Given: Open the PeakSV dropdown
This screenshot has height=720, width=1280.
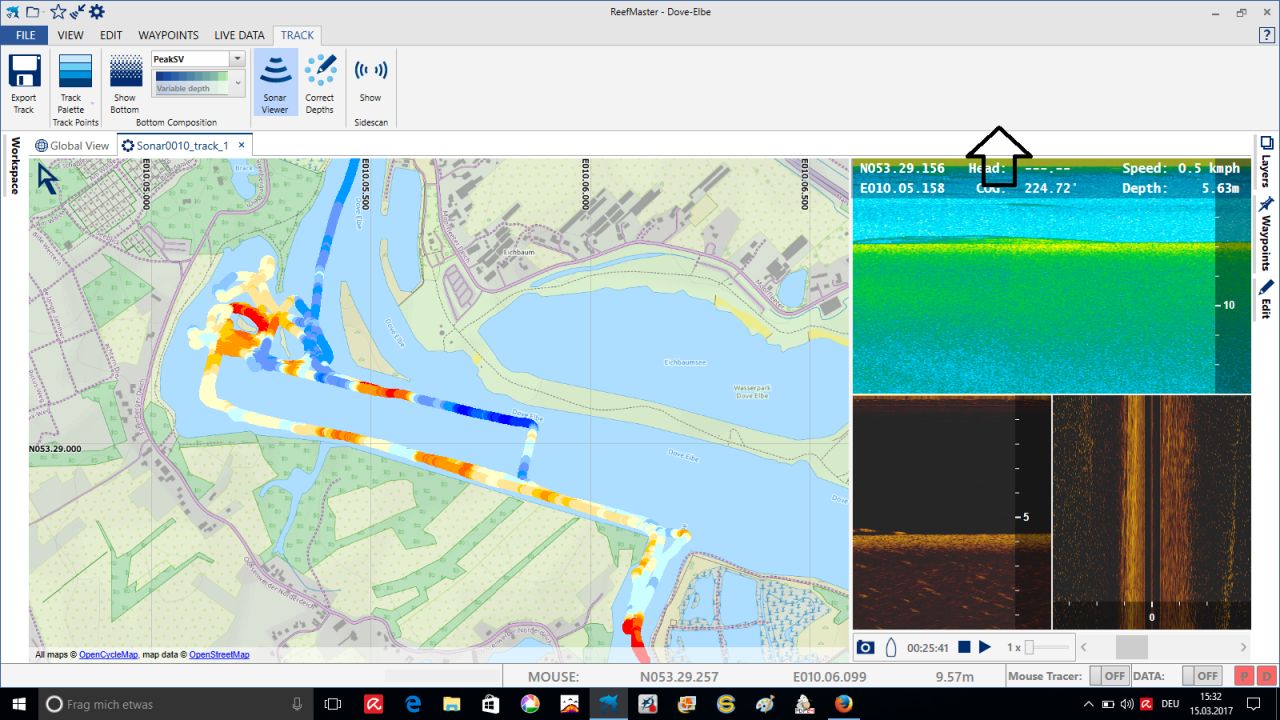Looking at the screenshot, I should (x=237, y=59).
